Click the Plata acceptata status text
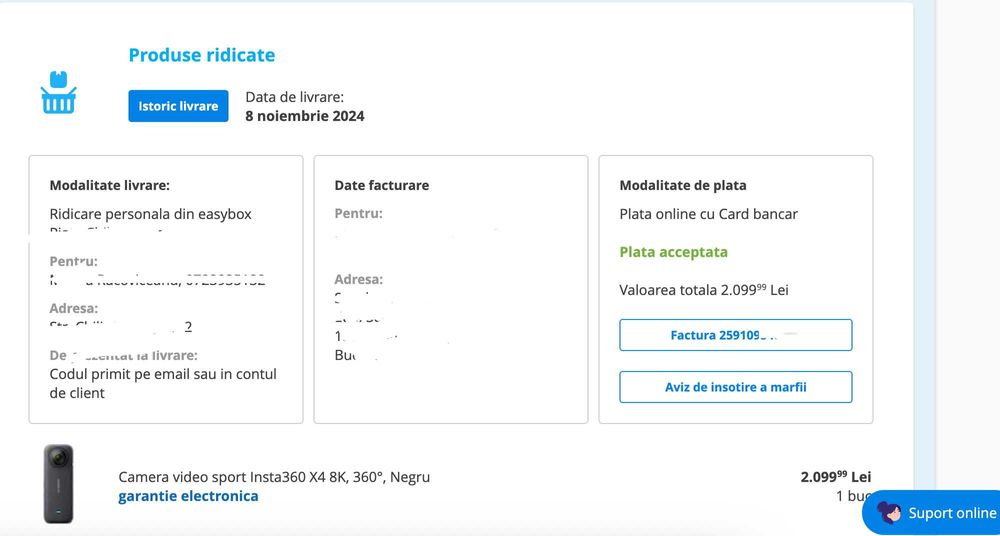 [673, 252]
